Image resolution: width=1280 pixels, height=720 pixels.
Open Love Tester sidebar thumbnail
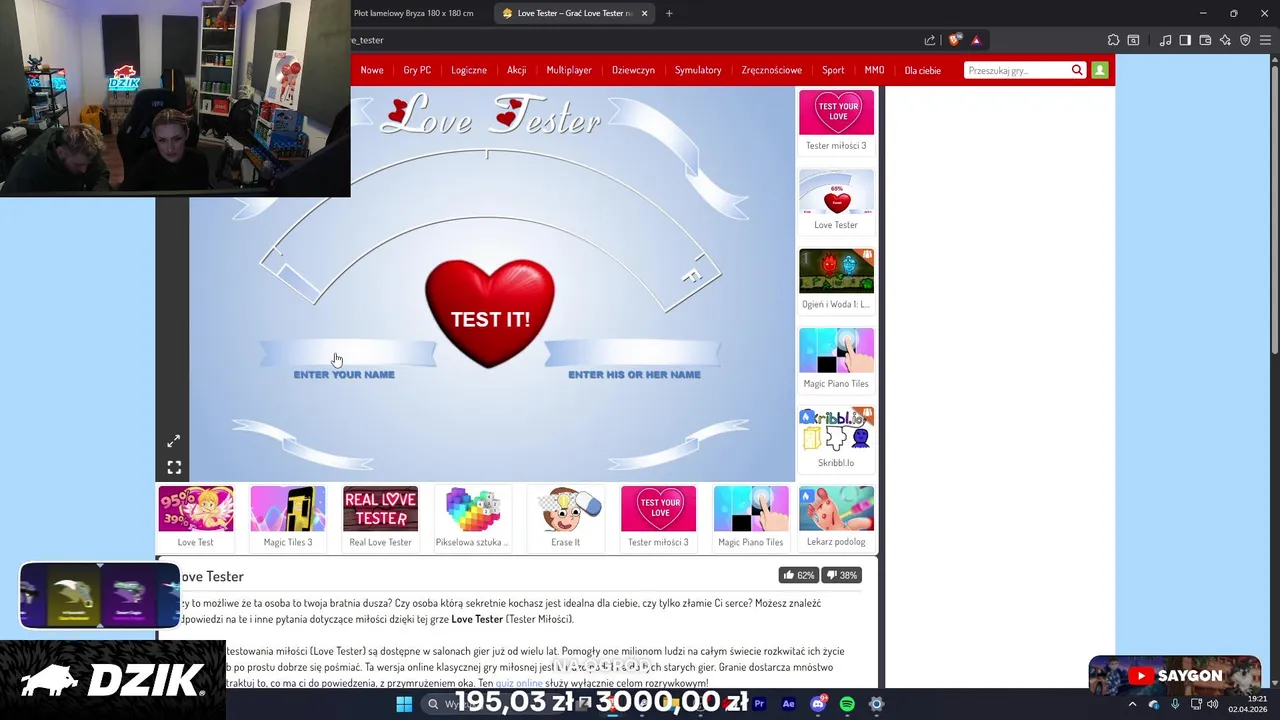click(836, 200)
